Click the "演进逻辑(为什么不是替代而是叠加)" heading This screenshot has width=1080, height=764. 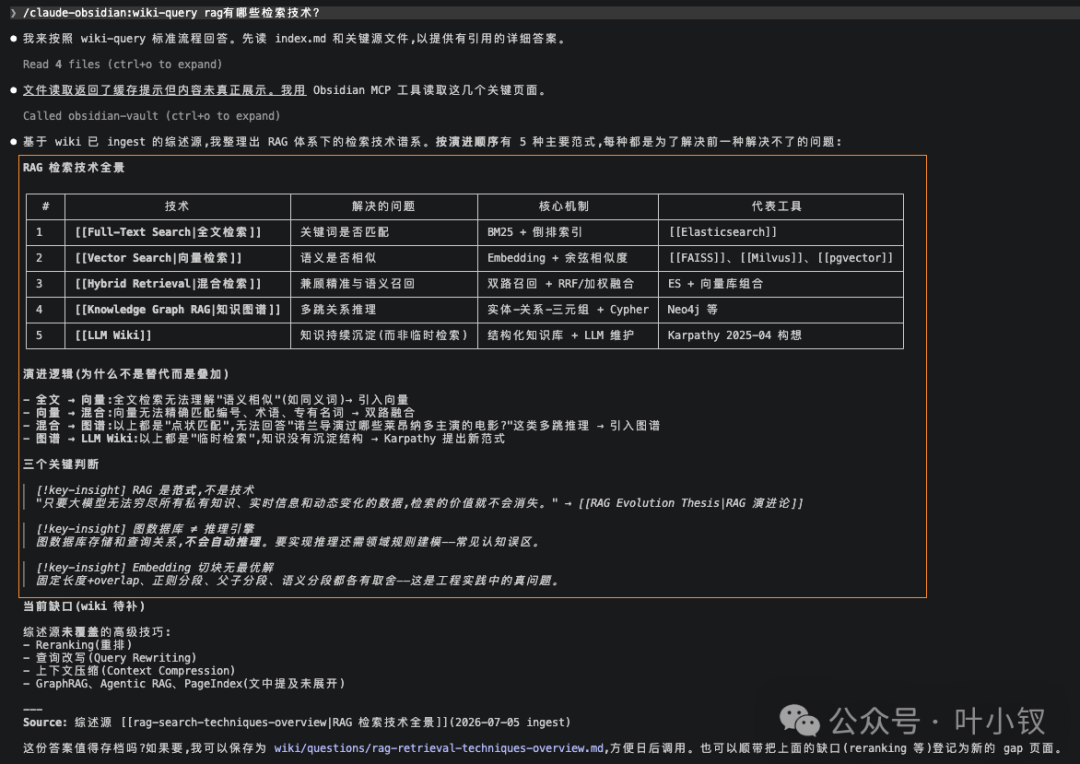coord(125,374)
